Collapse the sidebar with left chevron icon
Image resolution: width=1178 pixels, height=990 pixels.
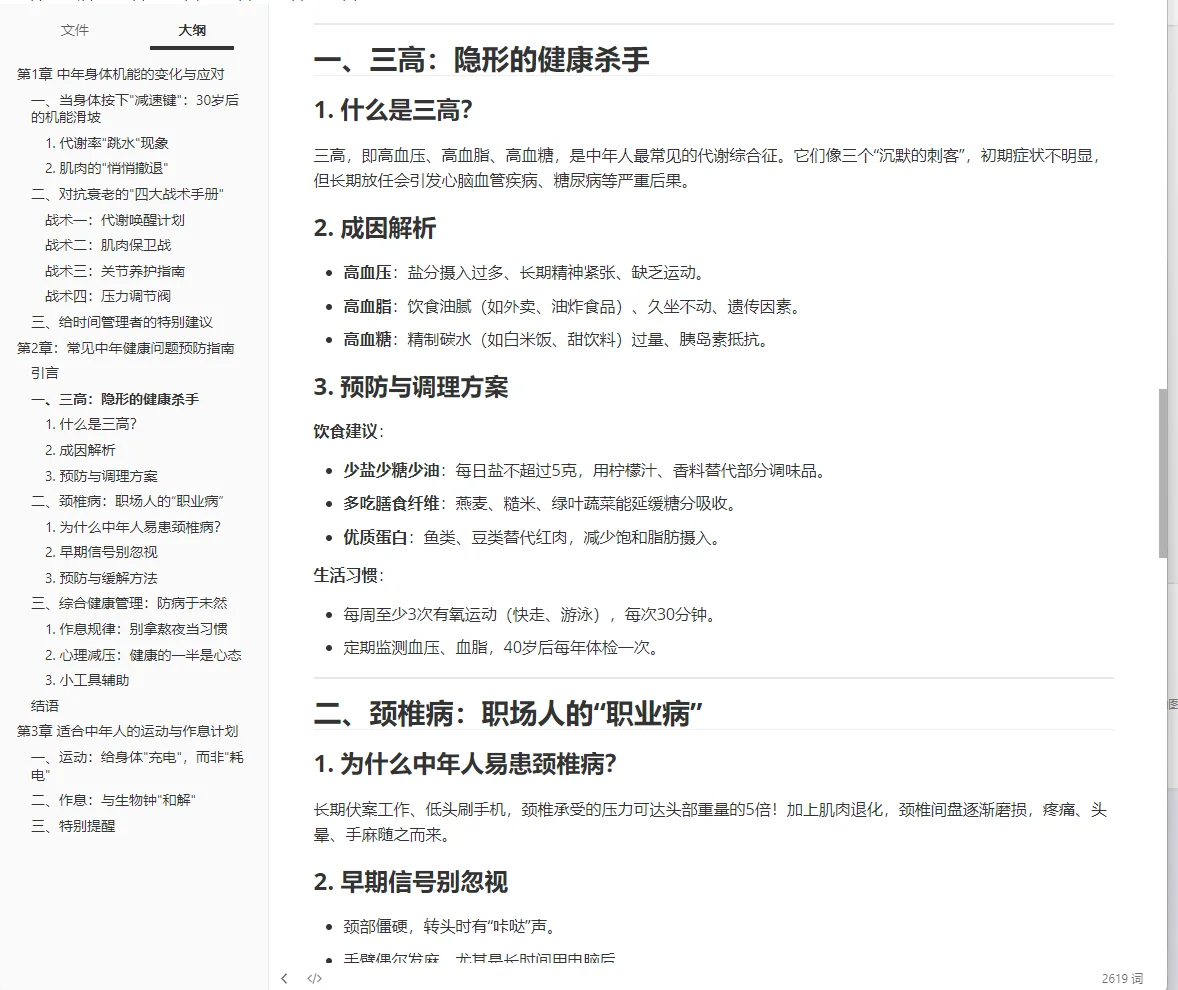click(x=284, y=978)
